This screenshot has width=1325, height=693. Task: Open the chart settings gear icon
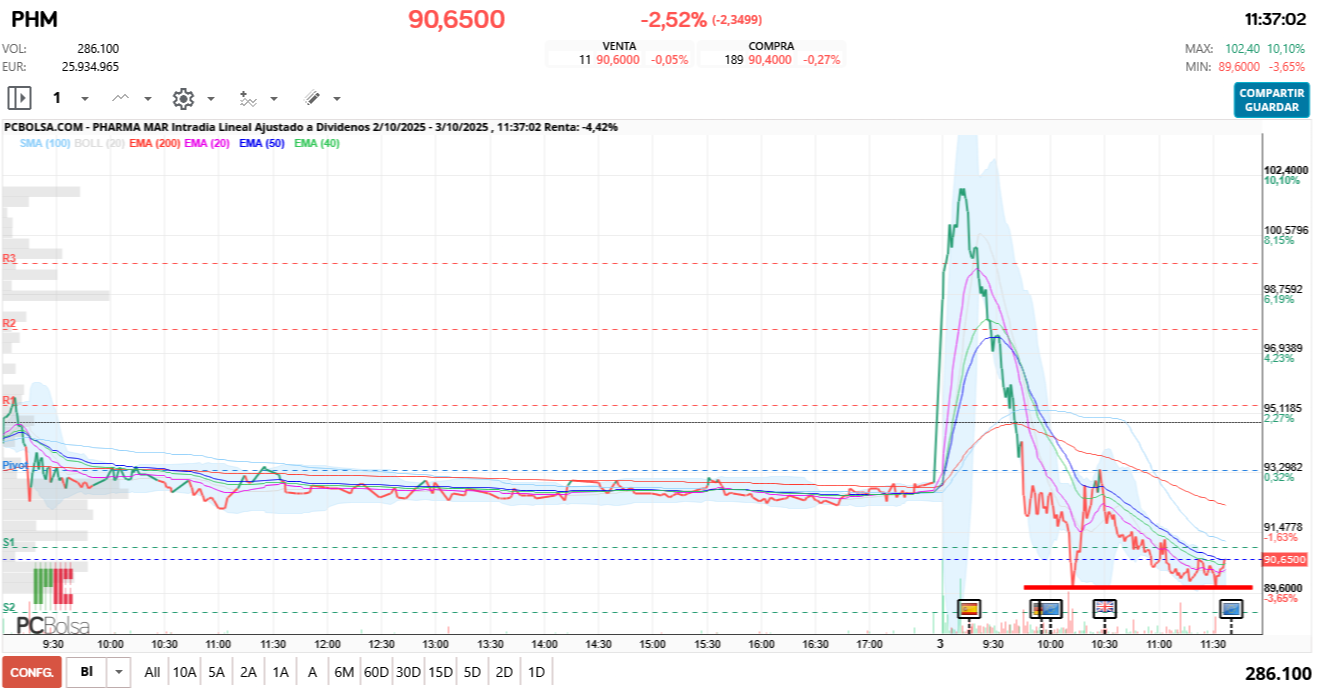[182, 98]
